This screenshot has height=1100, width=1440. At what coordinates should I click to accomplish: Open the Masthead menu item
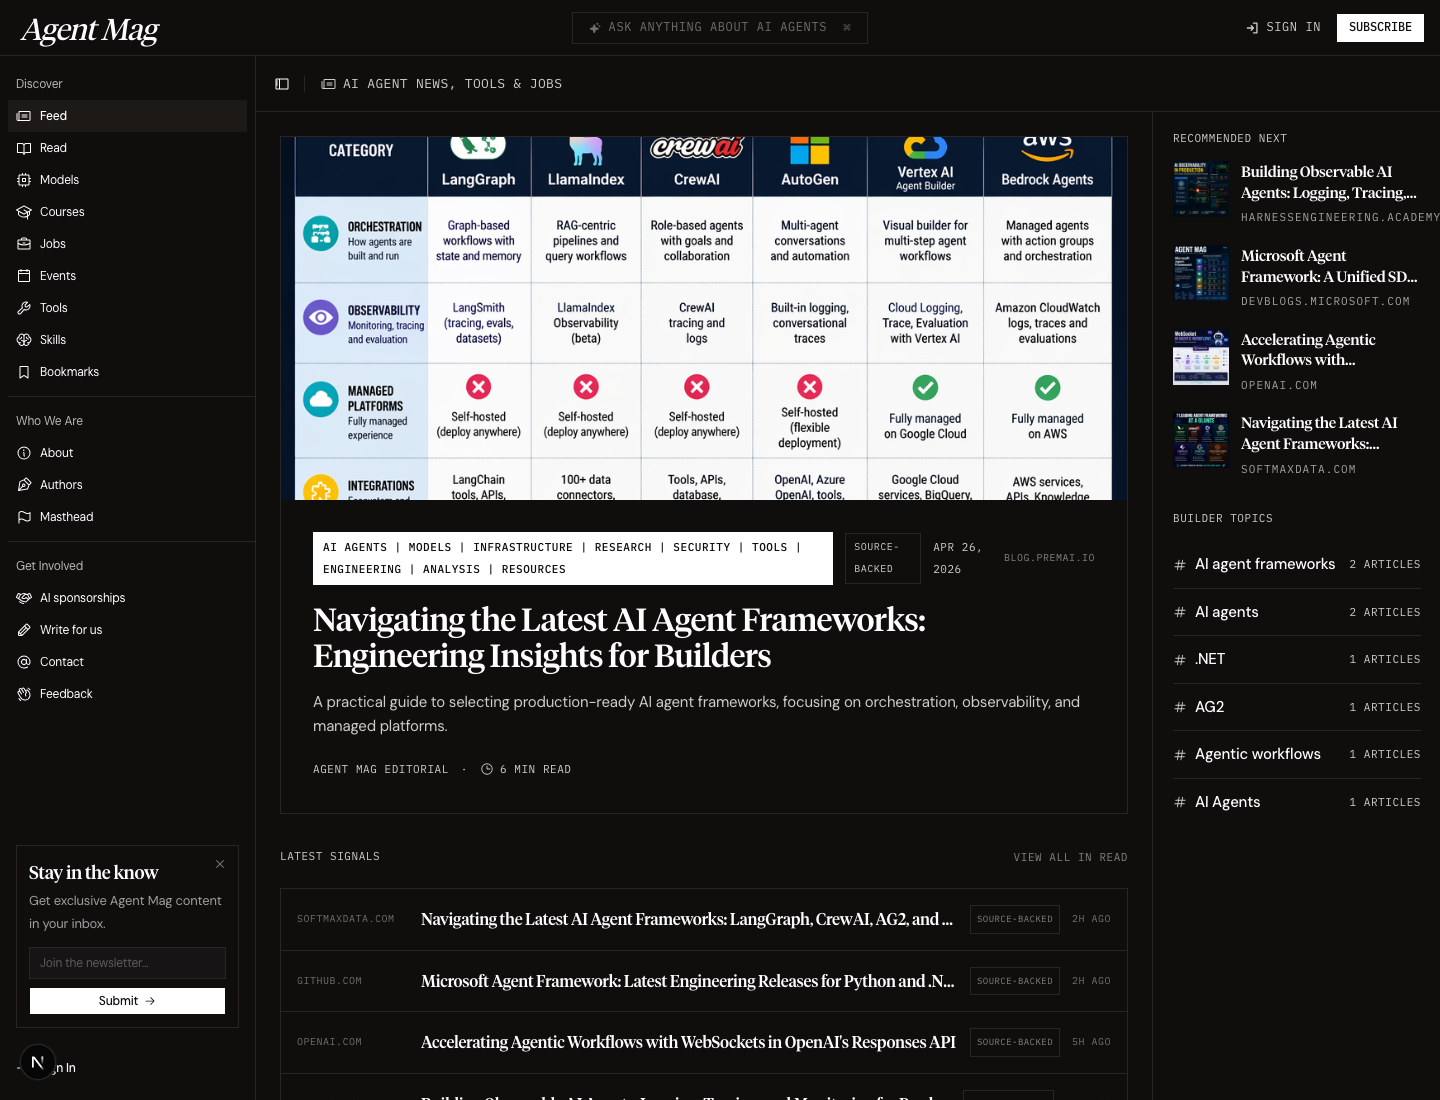(66, 517)
